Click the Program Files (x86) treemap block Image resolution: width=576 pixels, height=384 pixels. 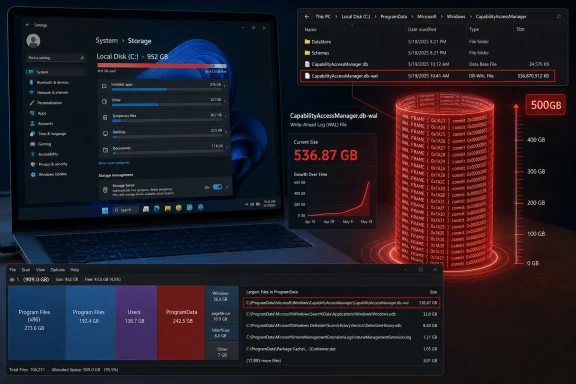(x=37, y=323)
